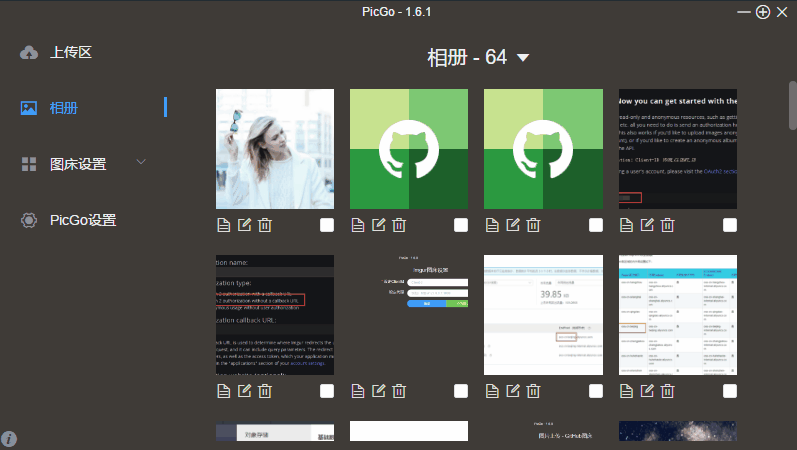This screenshot has height=450, width=797.
Task: Click the four-squares grid icon
Action: pyautogui.click(x=29, y=164)
